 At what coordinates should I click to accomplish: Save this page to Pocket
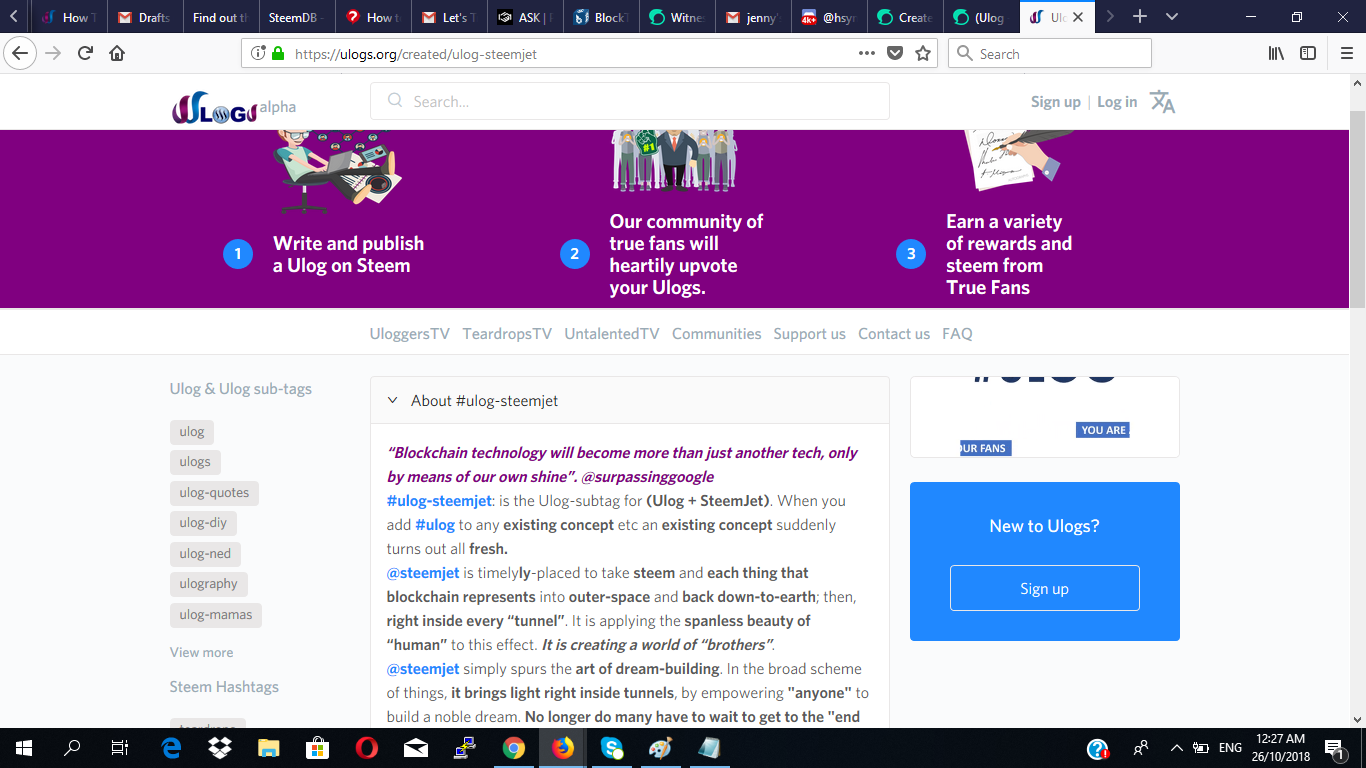896,53
